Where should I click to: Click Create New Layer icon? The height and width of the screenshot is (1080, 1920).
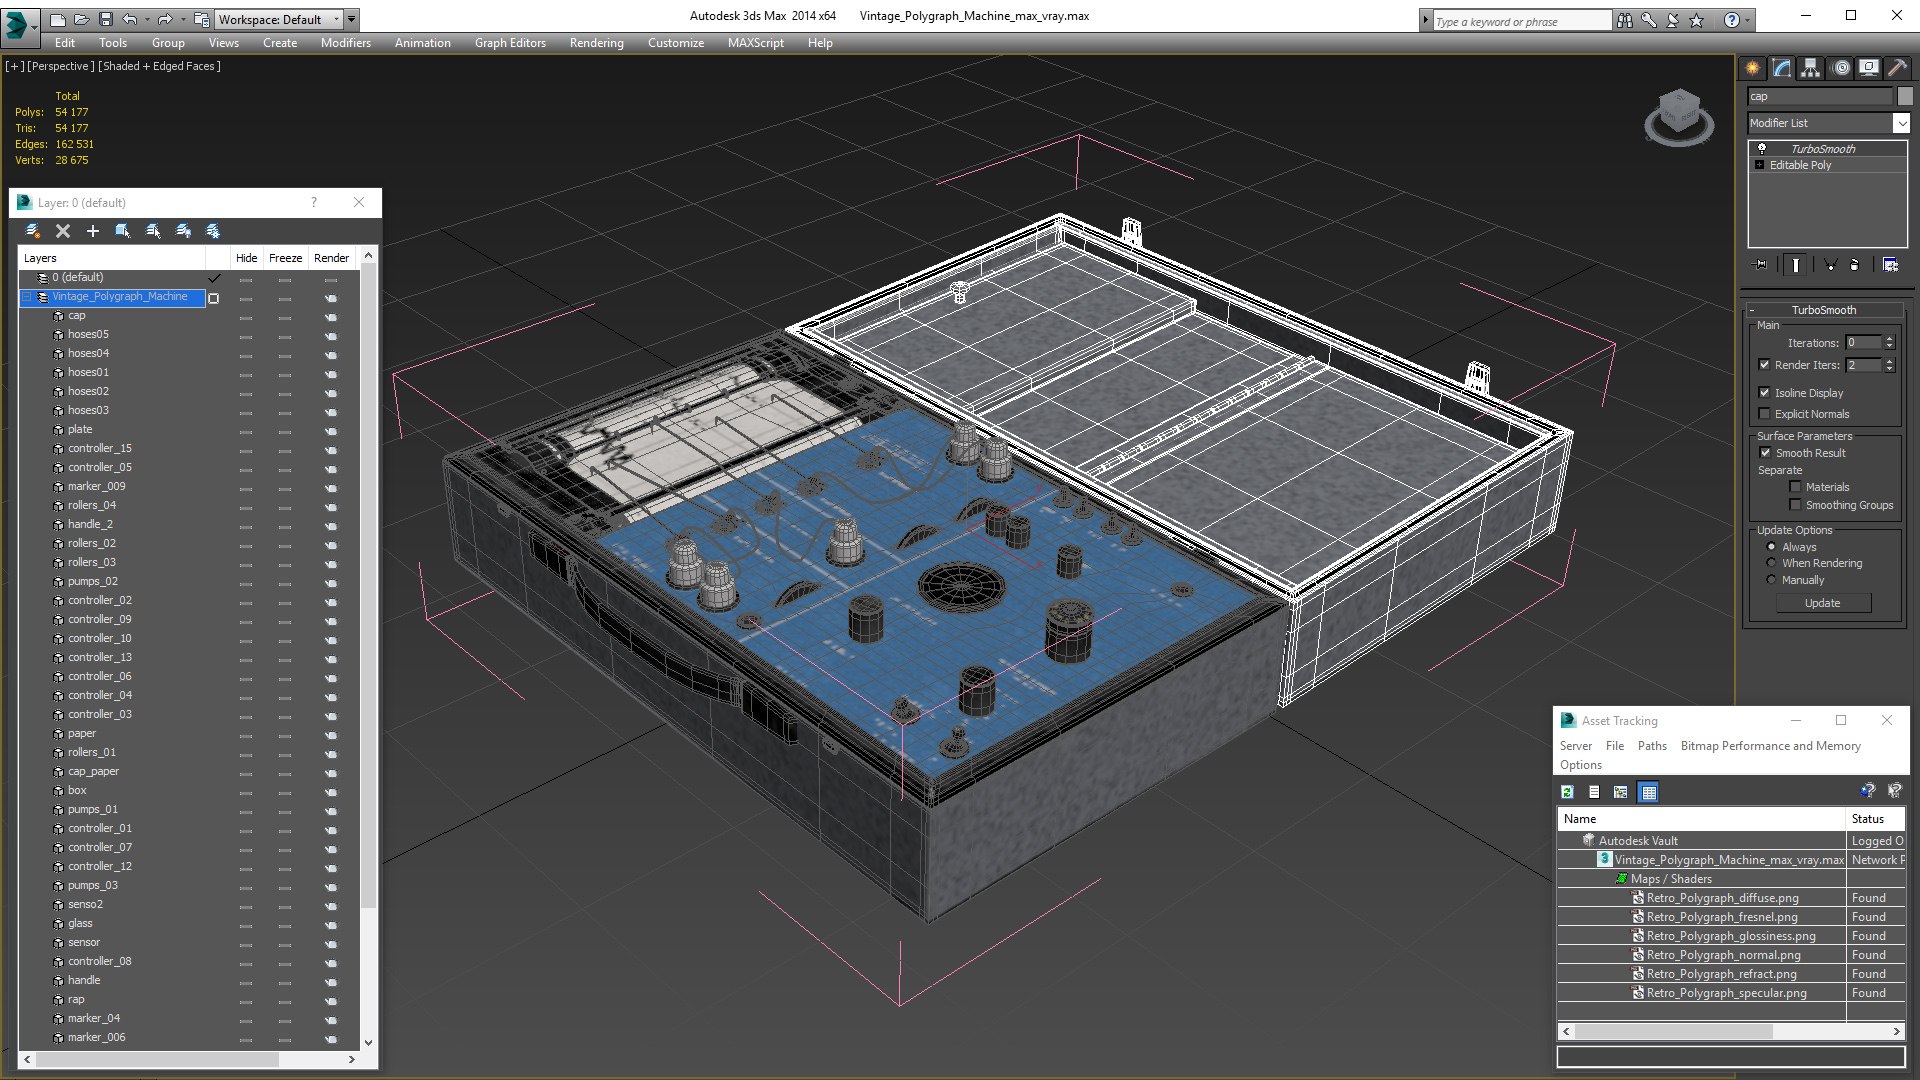pos(33,231)
